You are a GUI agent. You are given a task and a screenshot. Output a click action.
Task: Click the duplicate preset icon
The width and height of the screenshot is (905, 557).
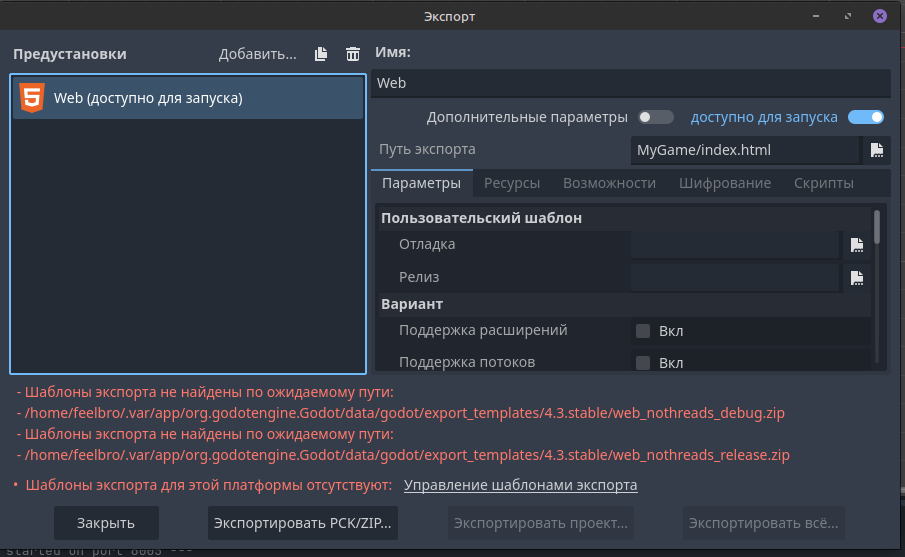coord(321,54)
